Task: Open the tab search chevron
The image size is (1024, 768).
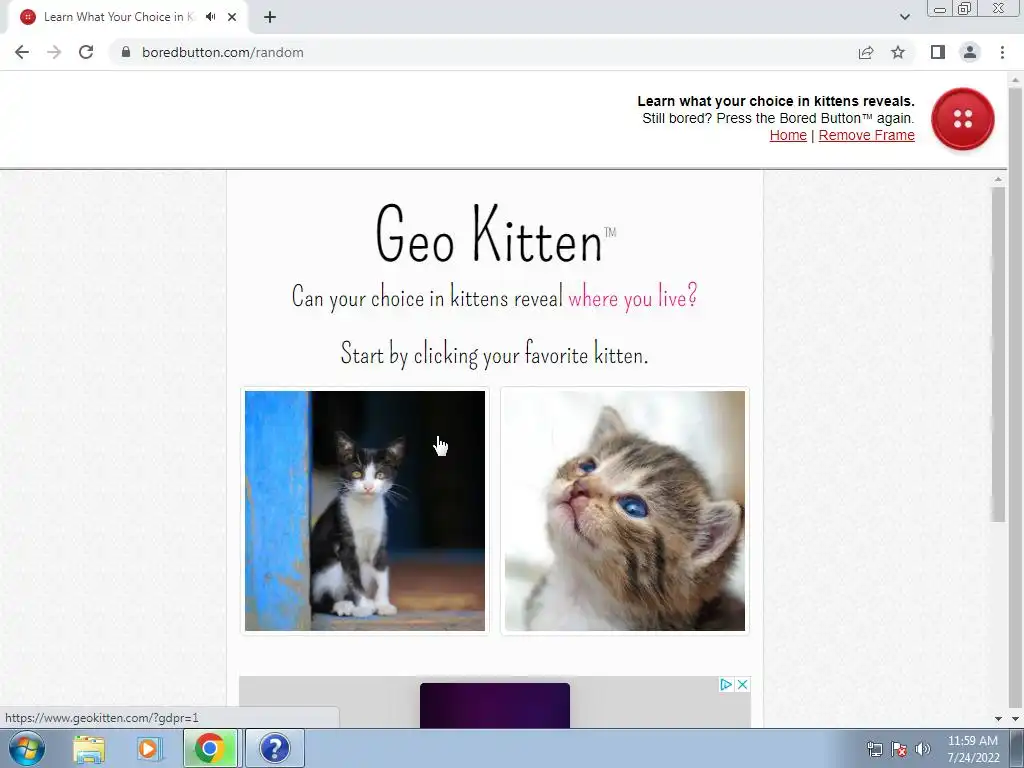Action: (x=904, y=17)
